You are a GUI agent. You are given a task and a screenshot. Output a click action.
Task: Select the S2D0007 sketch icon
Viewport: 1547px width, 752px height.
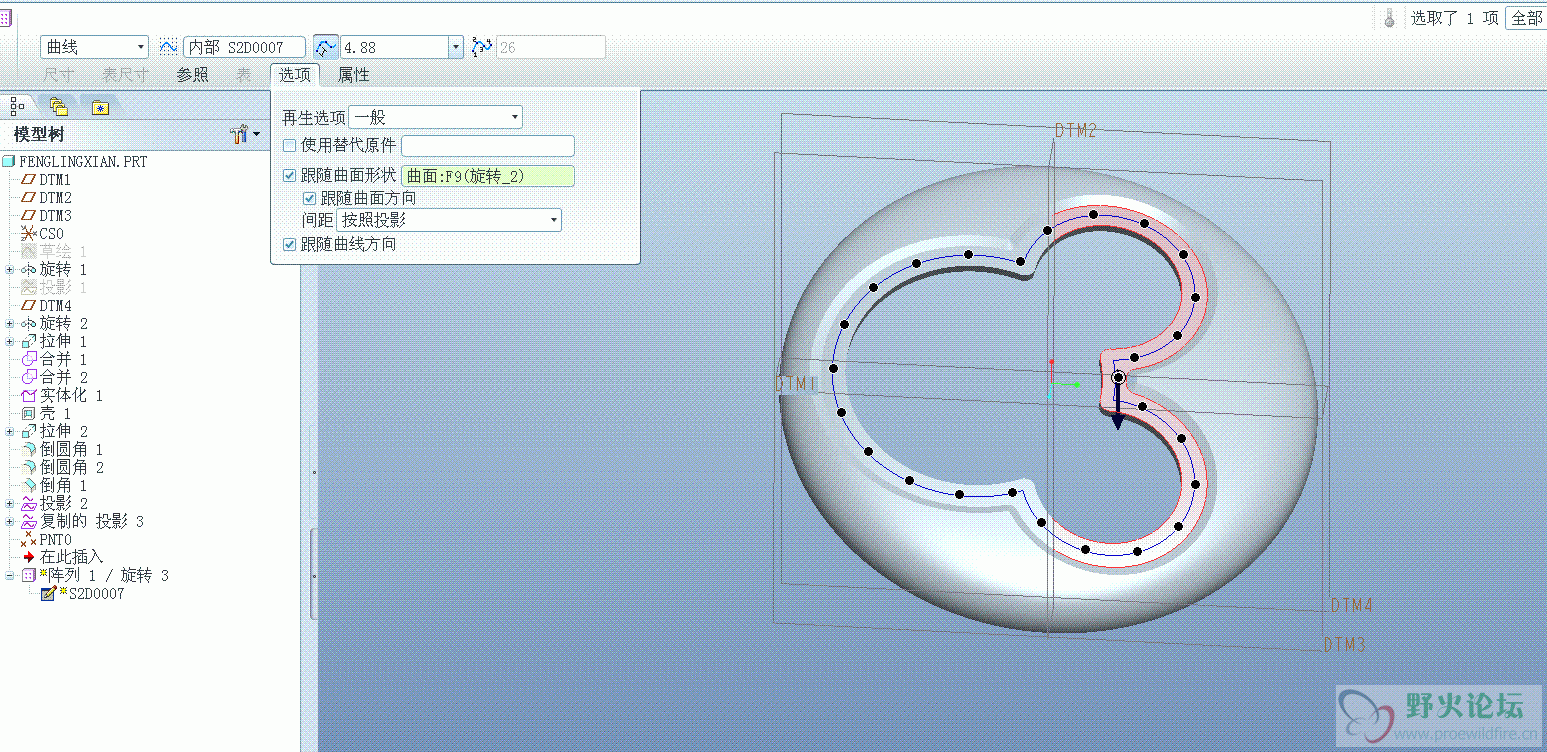click(48, 594)
